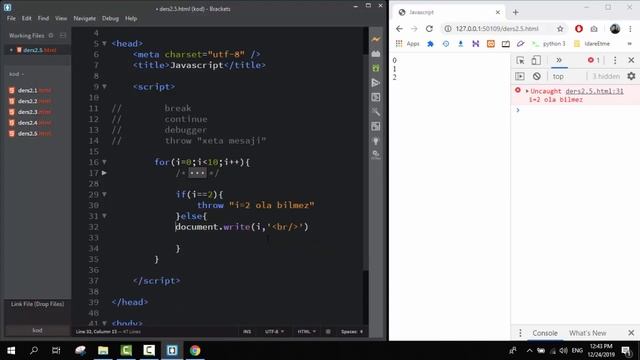Click blue puzzle bookmark icon

click(x=430, y=44)
